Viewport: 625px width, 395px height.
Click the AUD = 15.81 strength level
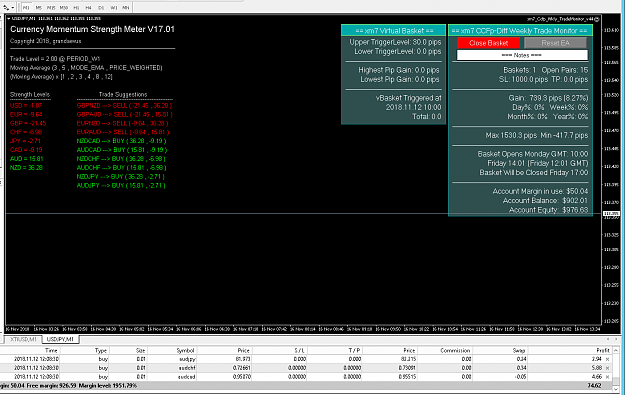coord(26,159)
